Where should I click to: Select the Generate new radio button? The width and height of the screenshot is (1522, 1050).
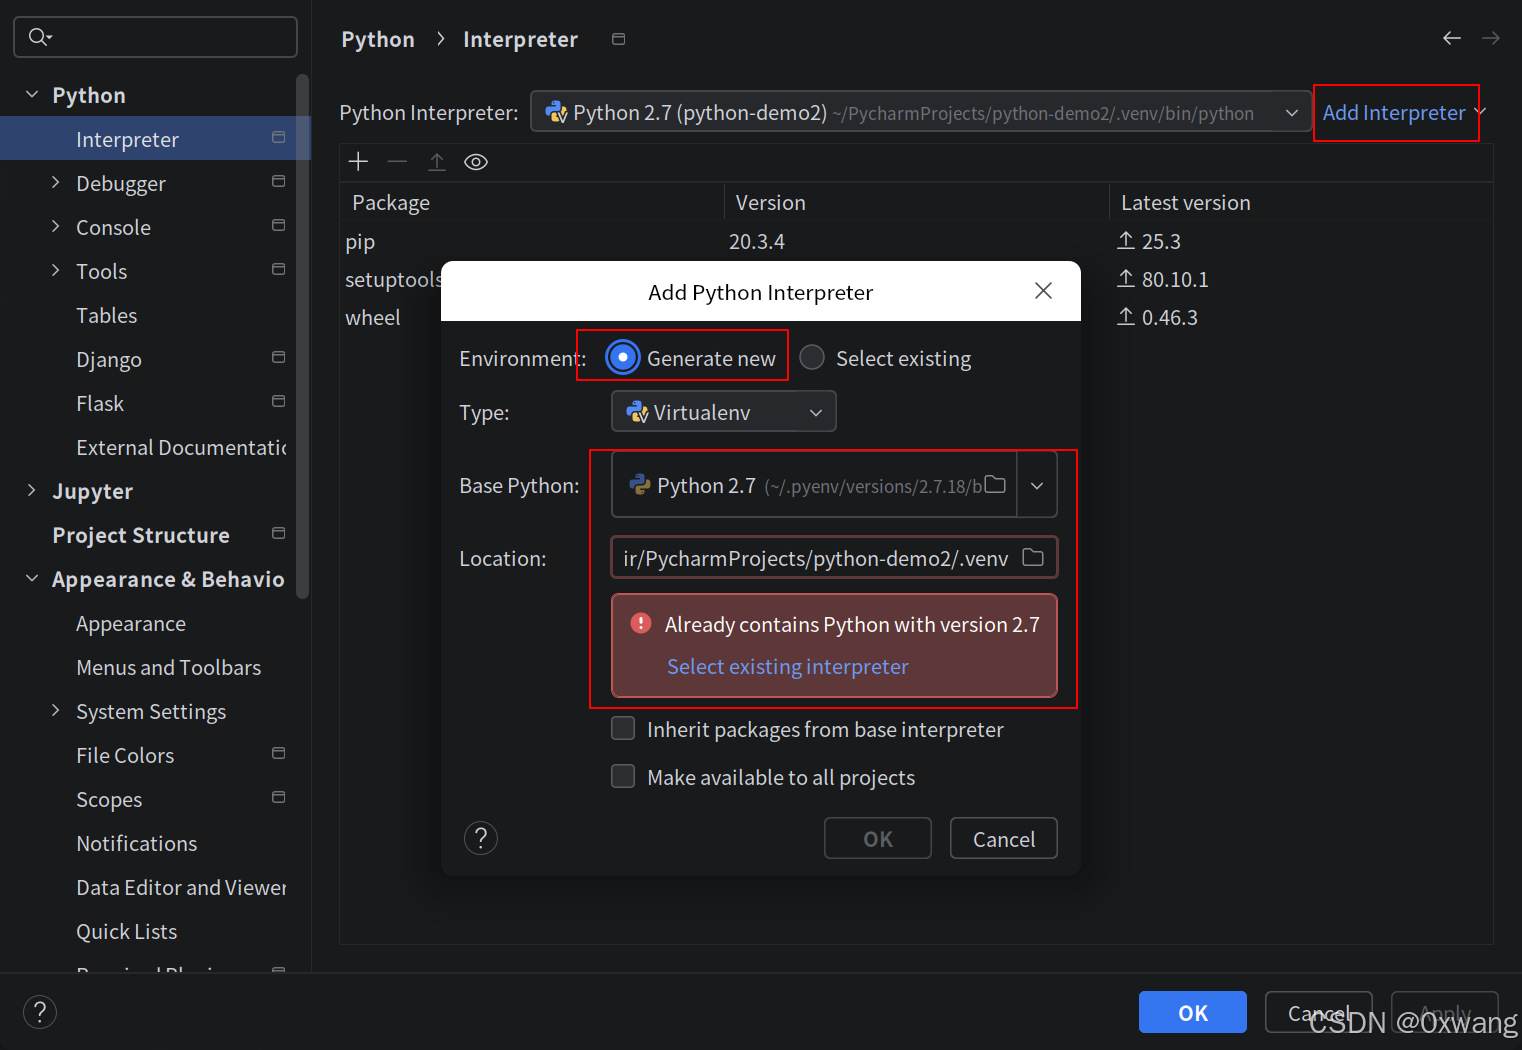[x=622, y=357]
